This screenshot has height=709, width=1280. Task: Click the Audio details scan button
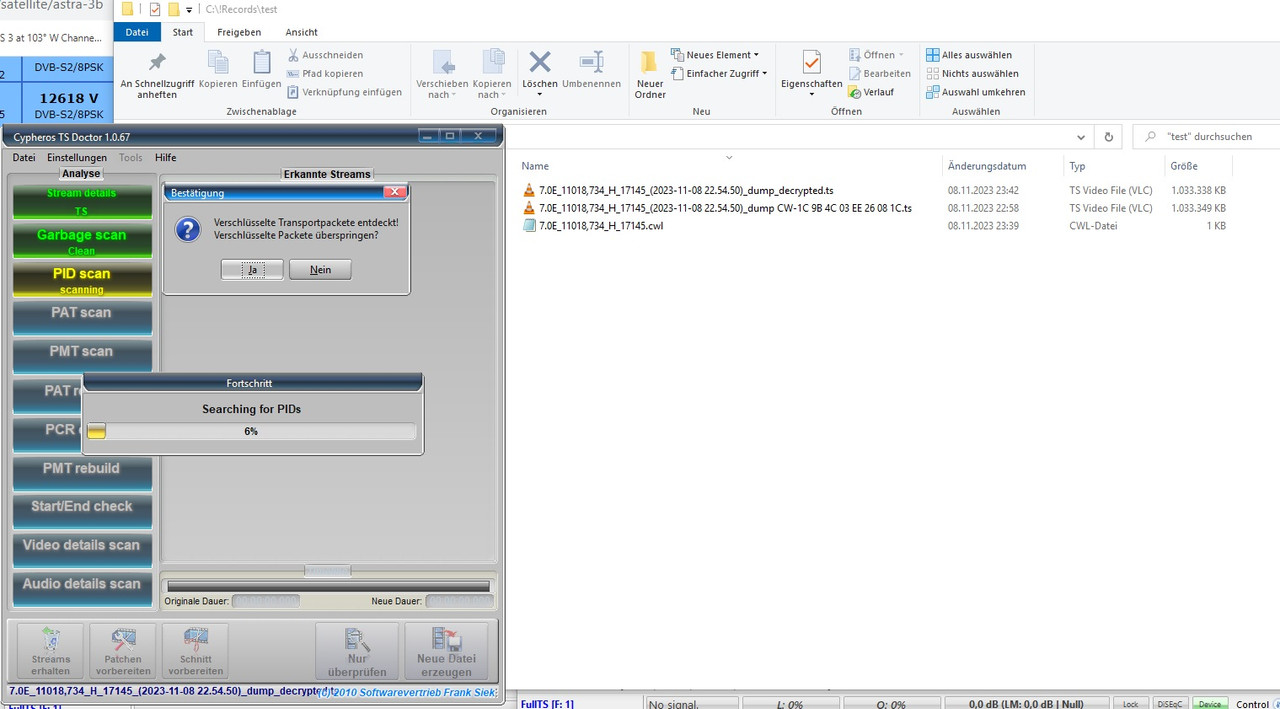(82, 590)
